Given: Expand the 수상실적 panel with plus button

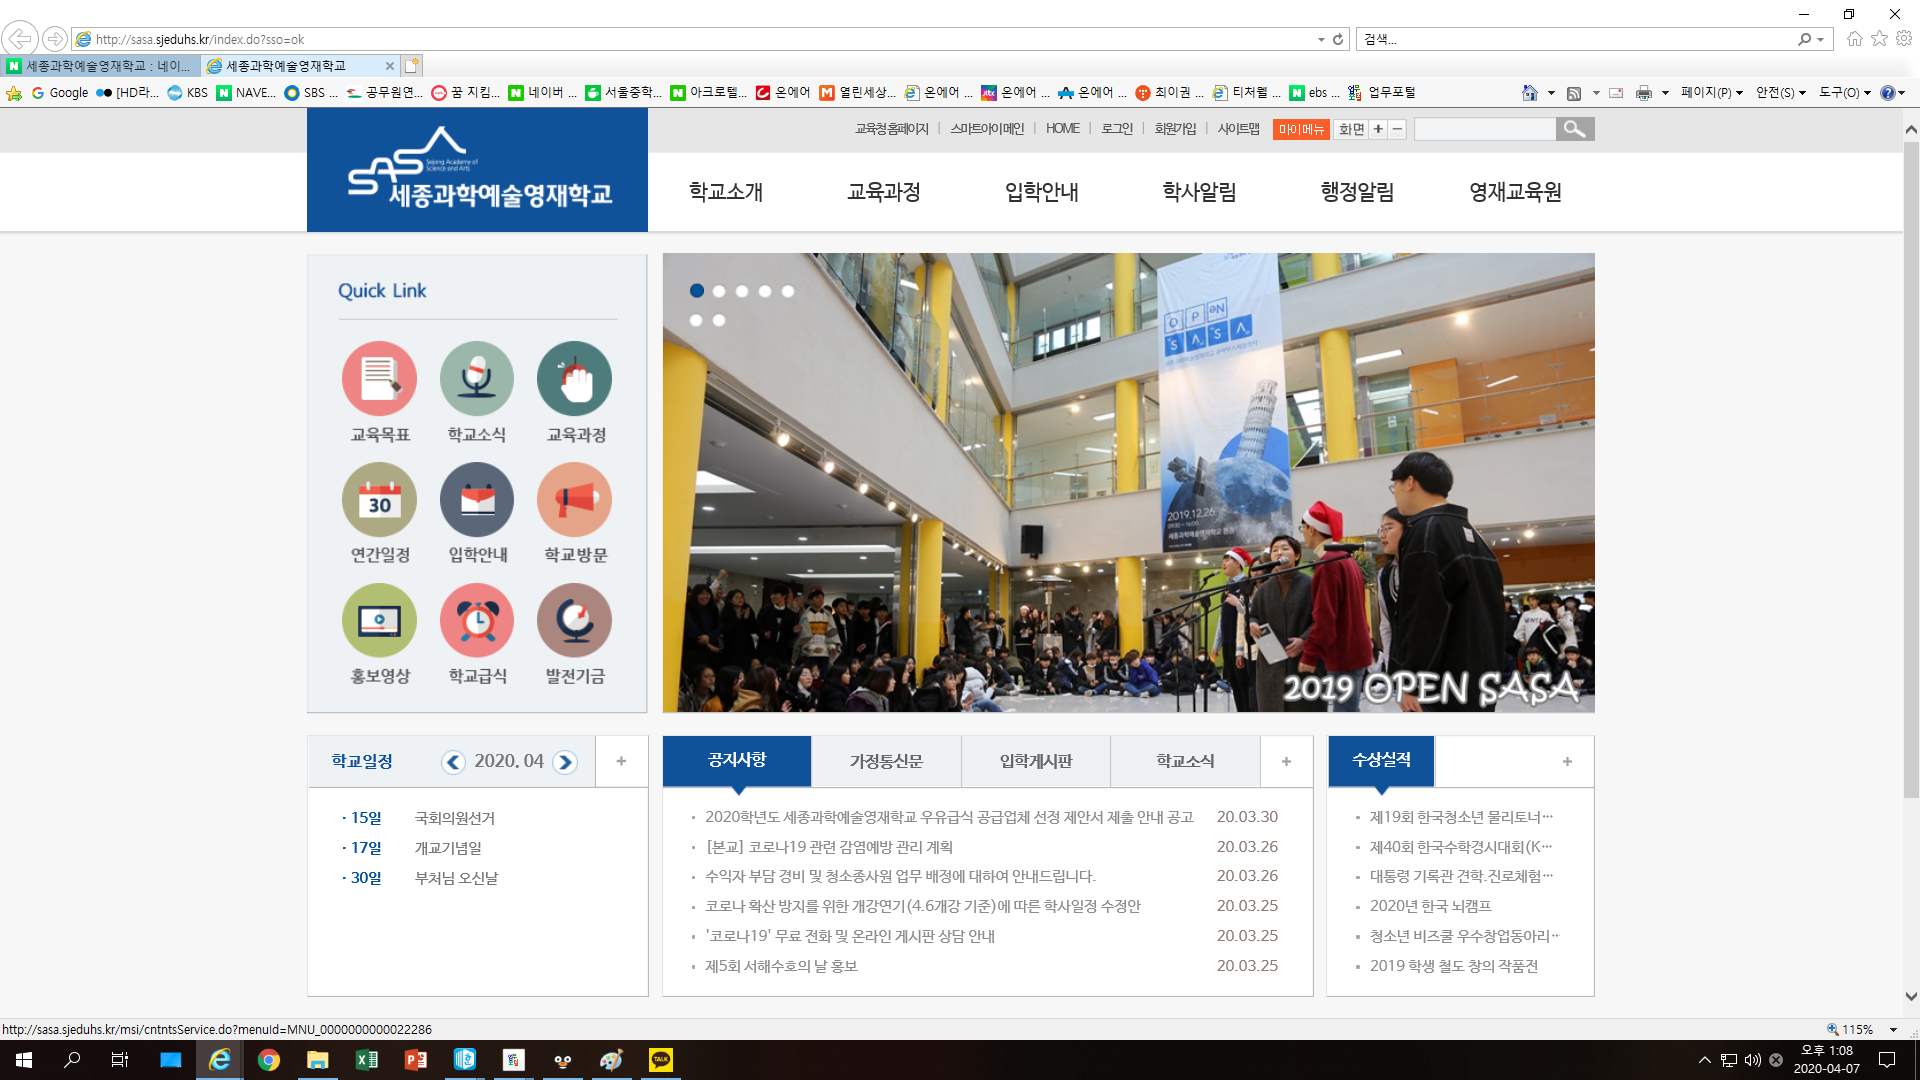Looking at the screenshot, I should pyautogui.click(x=1567, y=762).
